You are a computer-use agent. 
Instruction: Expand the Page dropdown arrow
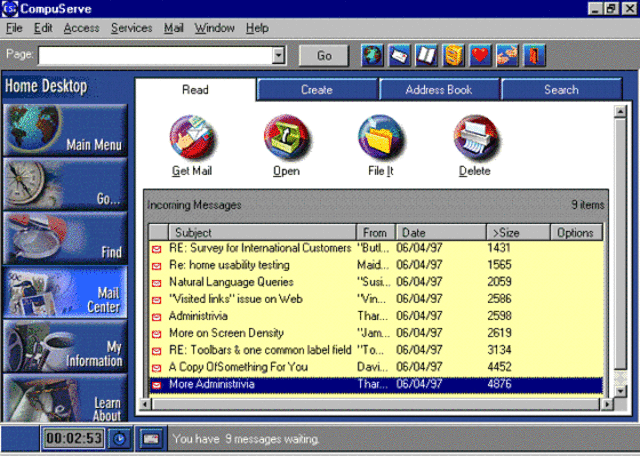click(x=278, y=55)
